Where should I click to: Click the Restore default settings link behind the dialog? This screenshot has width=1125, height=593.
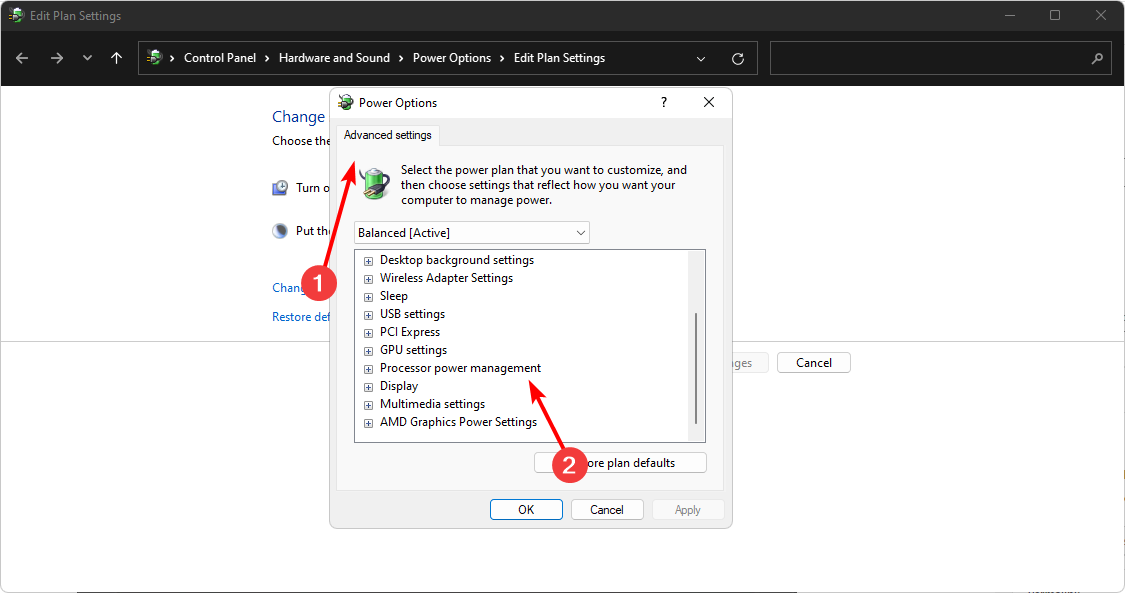(x=301, y=317)
